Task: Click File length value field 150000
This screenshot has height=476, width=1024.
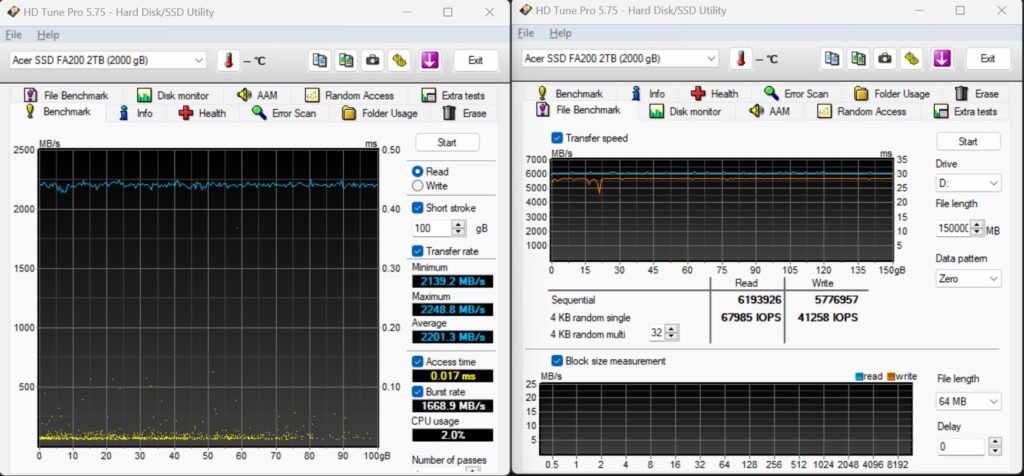Action: coord(953,229)
